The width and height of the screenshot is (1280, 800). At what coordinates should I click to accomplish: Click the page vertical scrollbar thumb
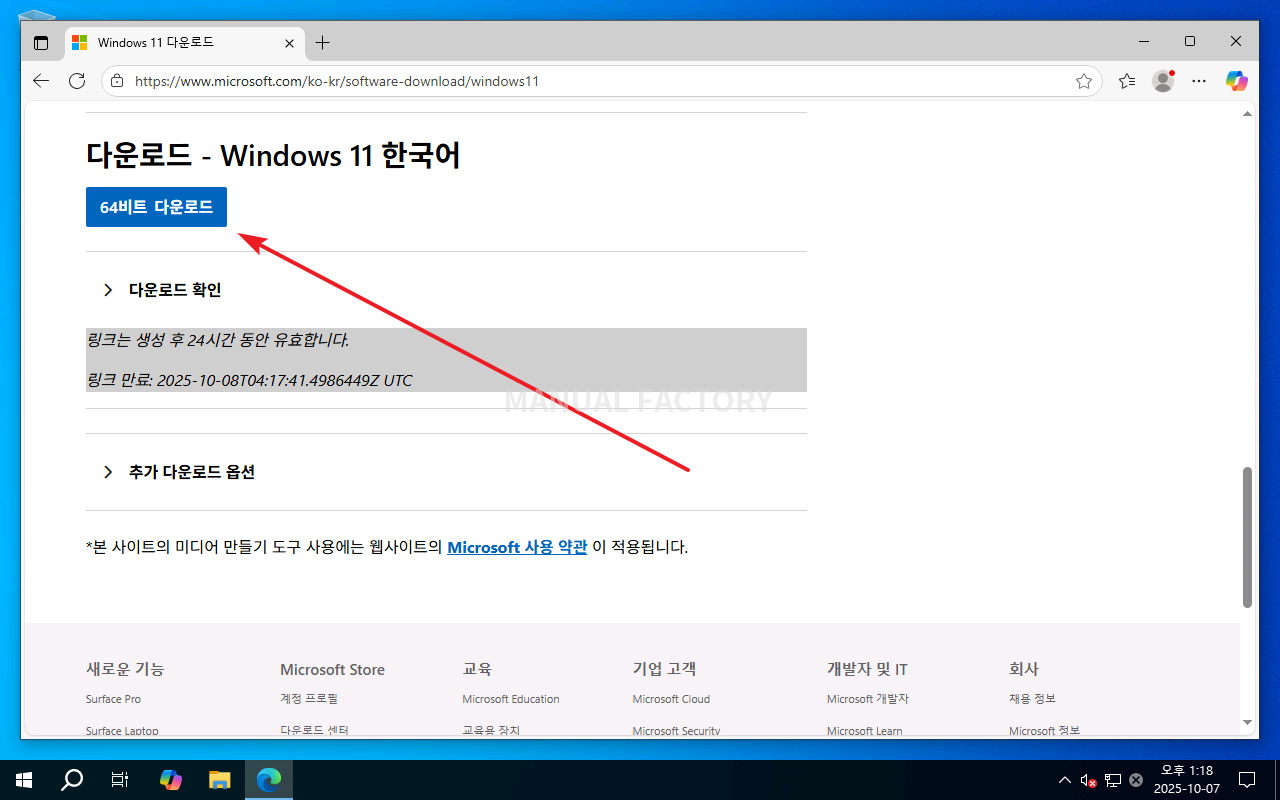[x=1247, y=536]
